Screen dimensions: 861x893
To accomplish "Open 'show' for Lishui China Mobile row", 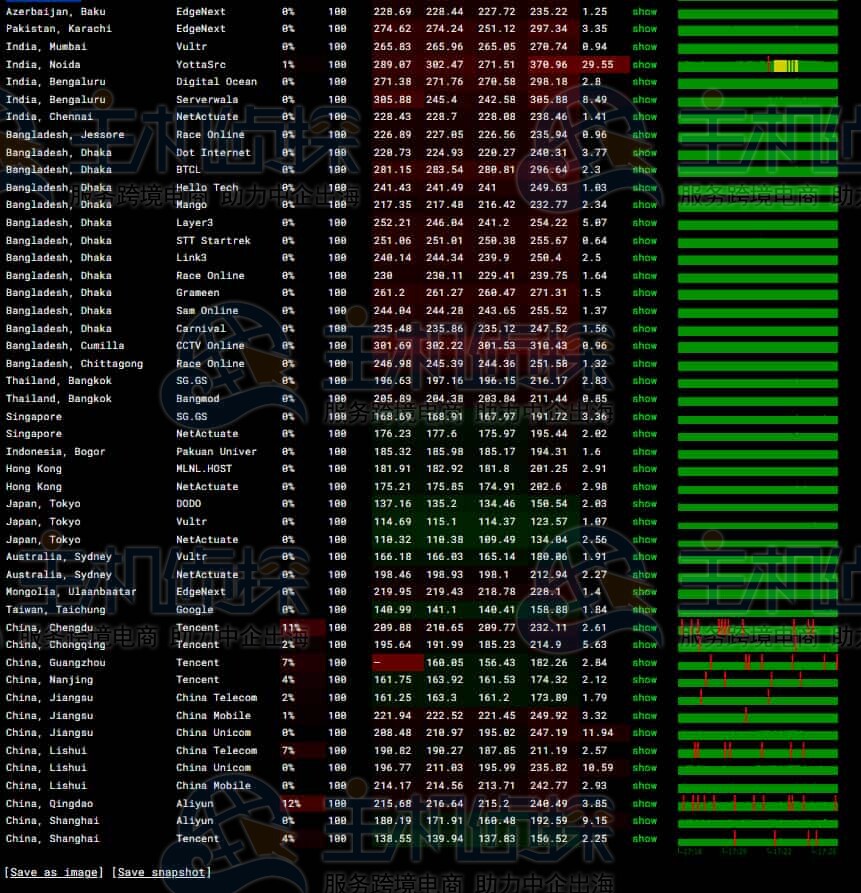I will 644,786.
